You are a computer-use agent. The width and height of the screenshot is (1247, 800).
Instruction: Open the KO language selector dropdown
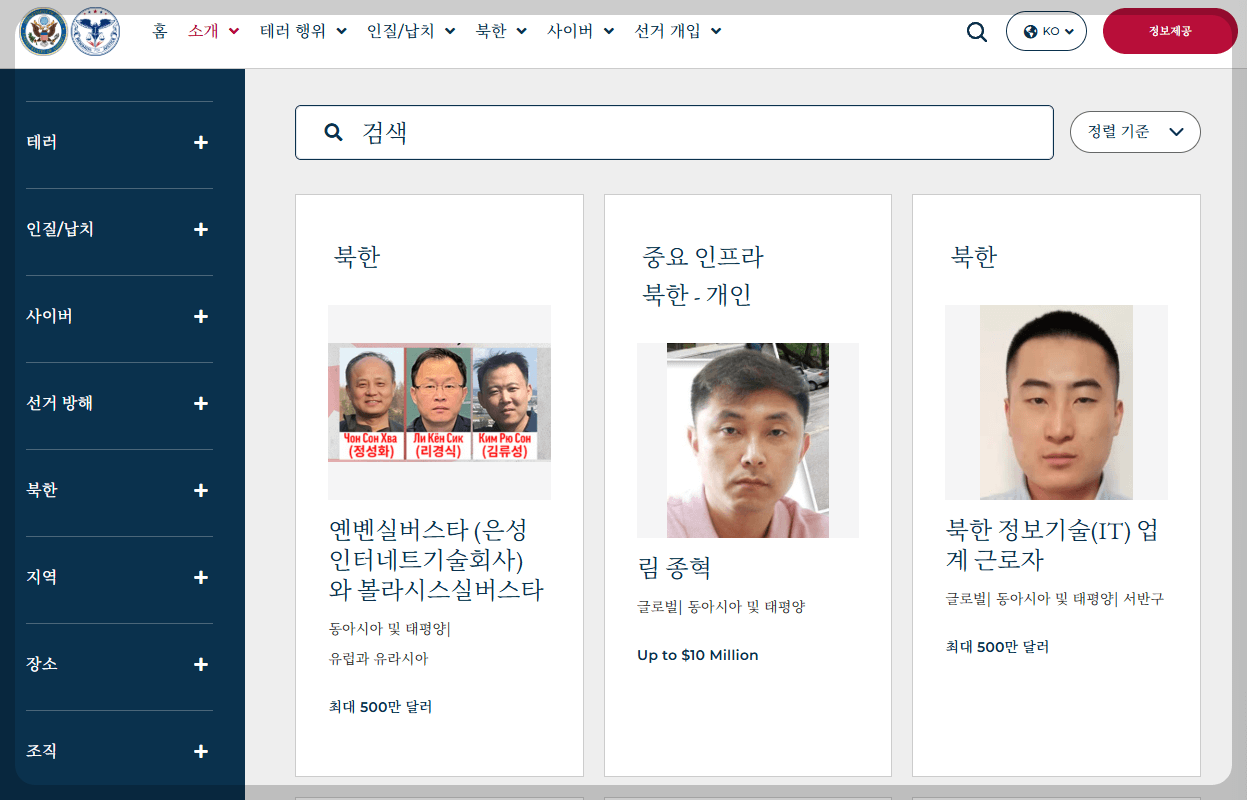1046,31
